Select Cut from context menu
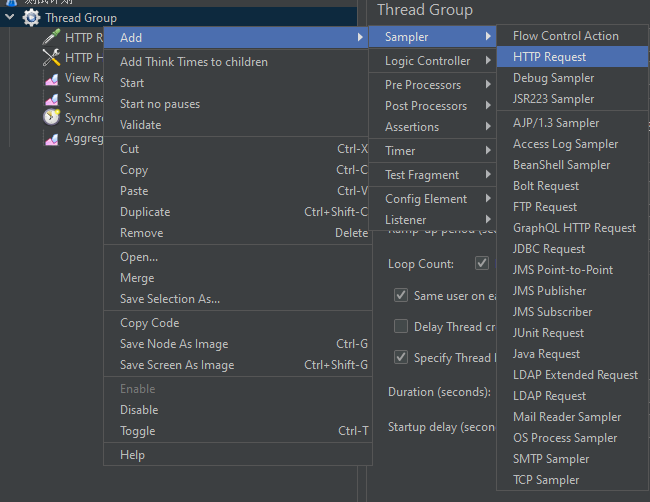 click(236, 149)
